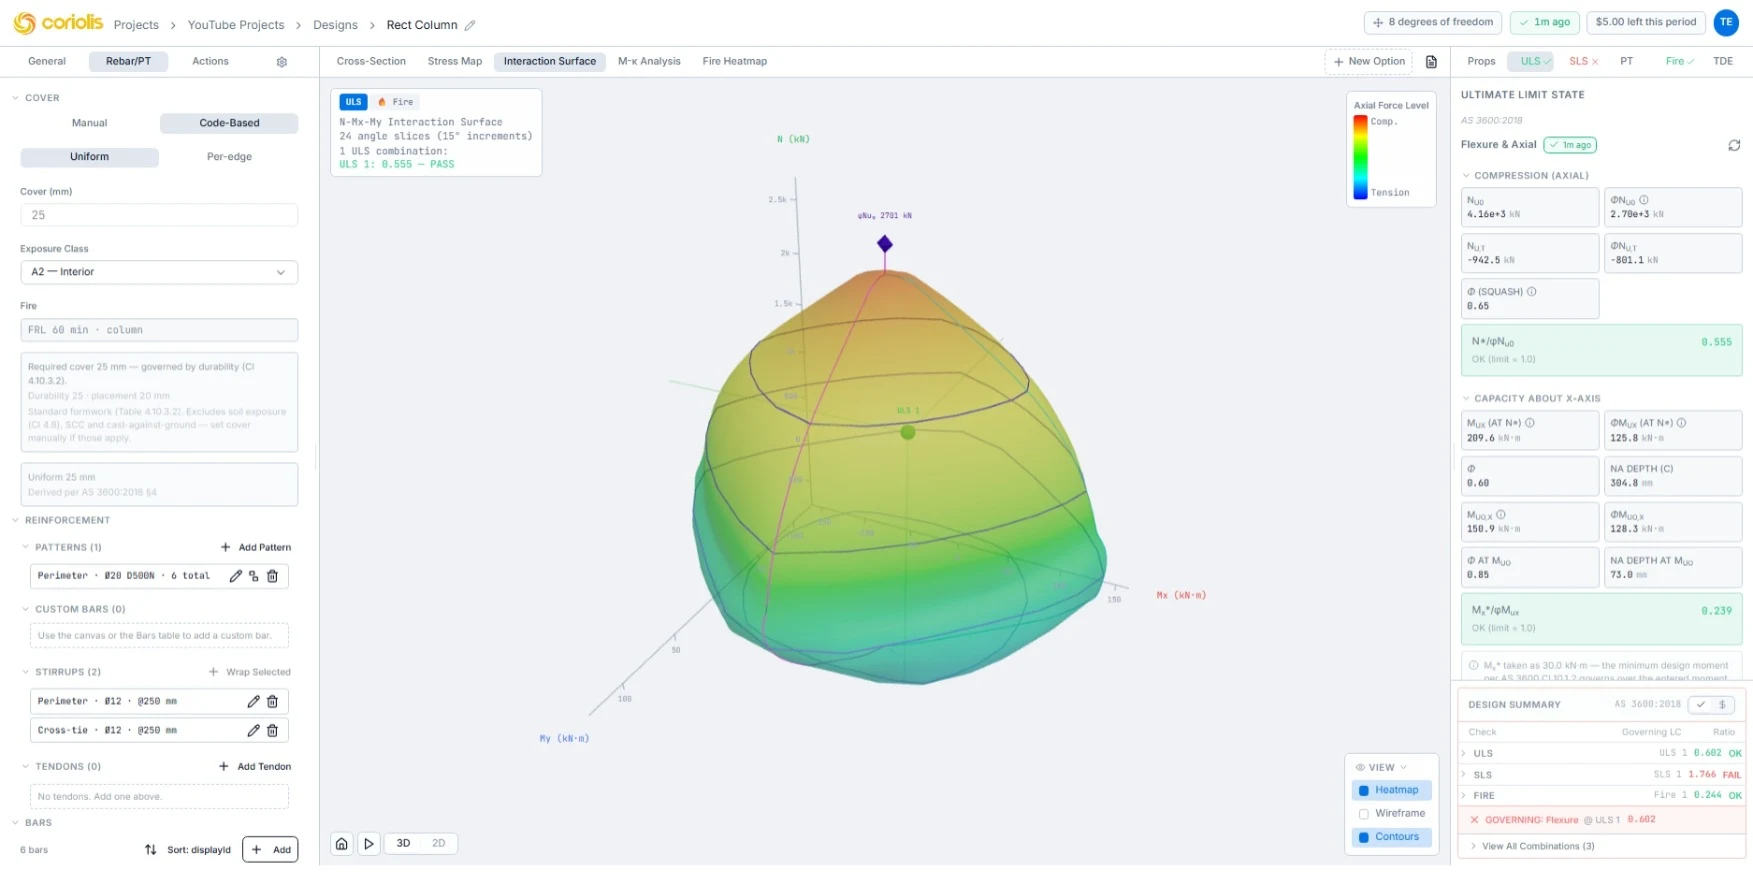Click the Add button in Bars section
This screenshot has width=1753, height=884.
coord(270,850)
